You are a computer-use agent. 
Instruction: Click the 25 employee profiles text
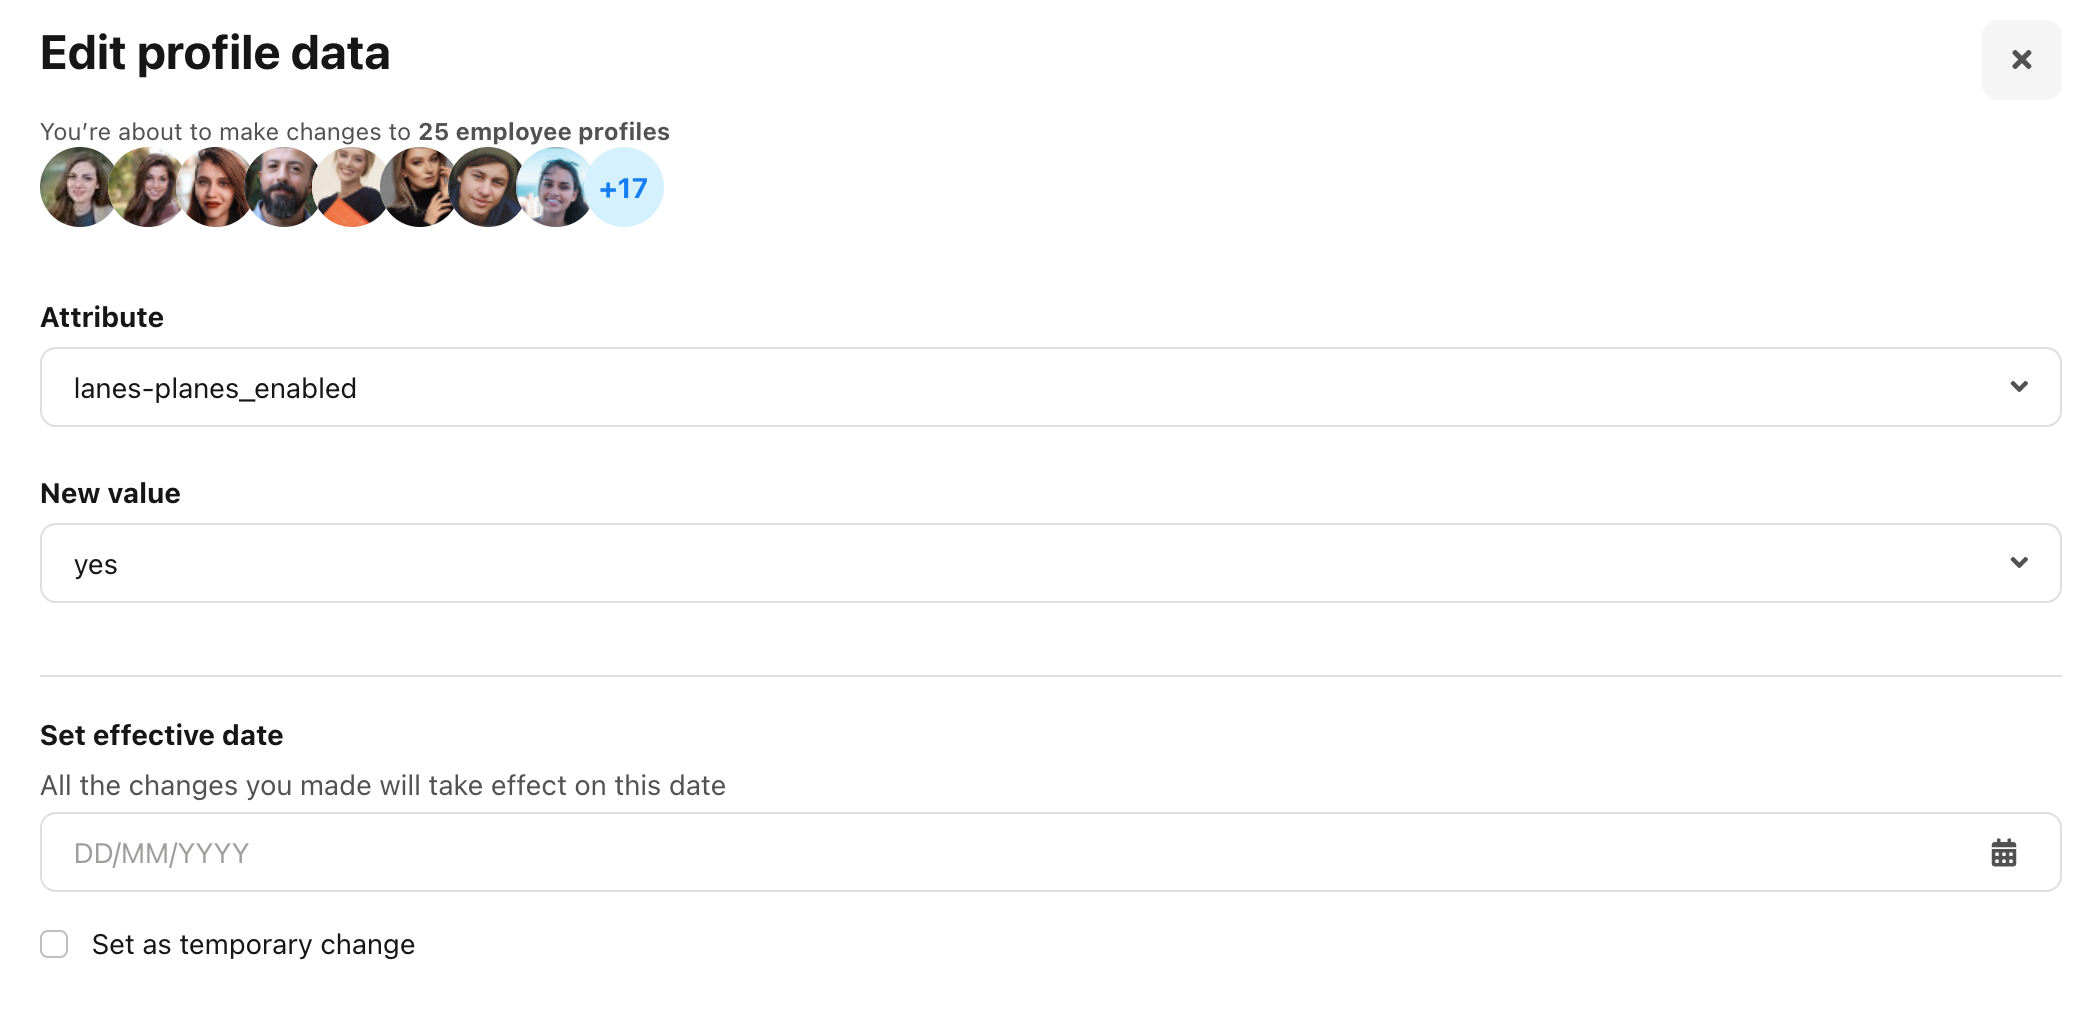tap(544, 132)
